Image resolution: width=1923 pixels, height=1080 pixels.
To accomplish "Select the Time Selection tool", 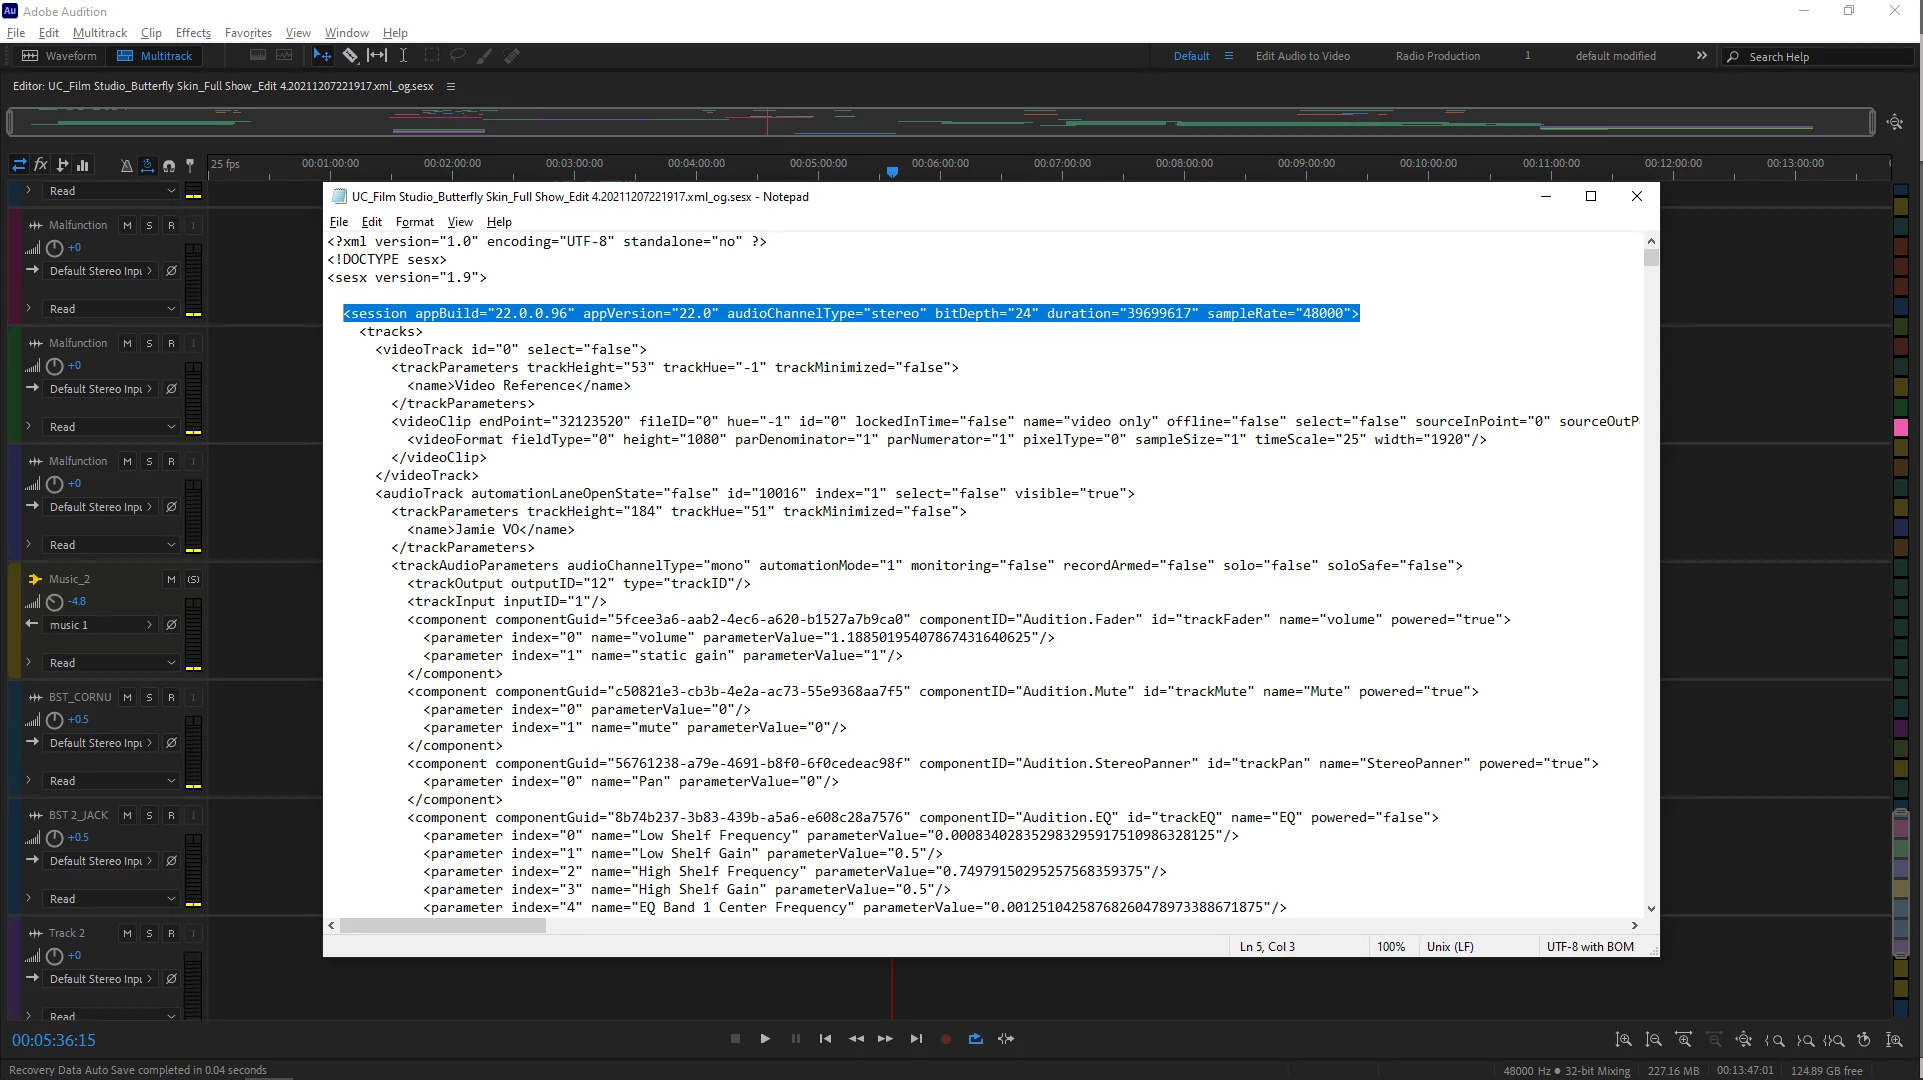I will point(403,56).
